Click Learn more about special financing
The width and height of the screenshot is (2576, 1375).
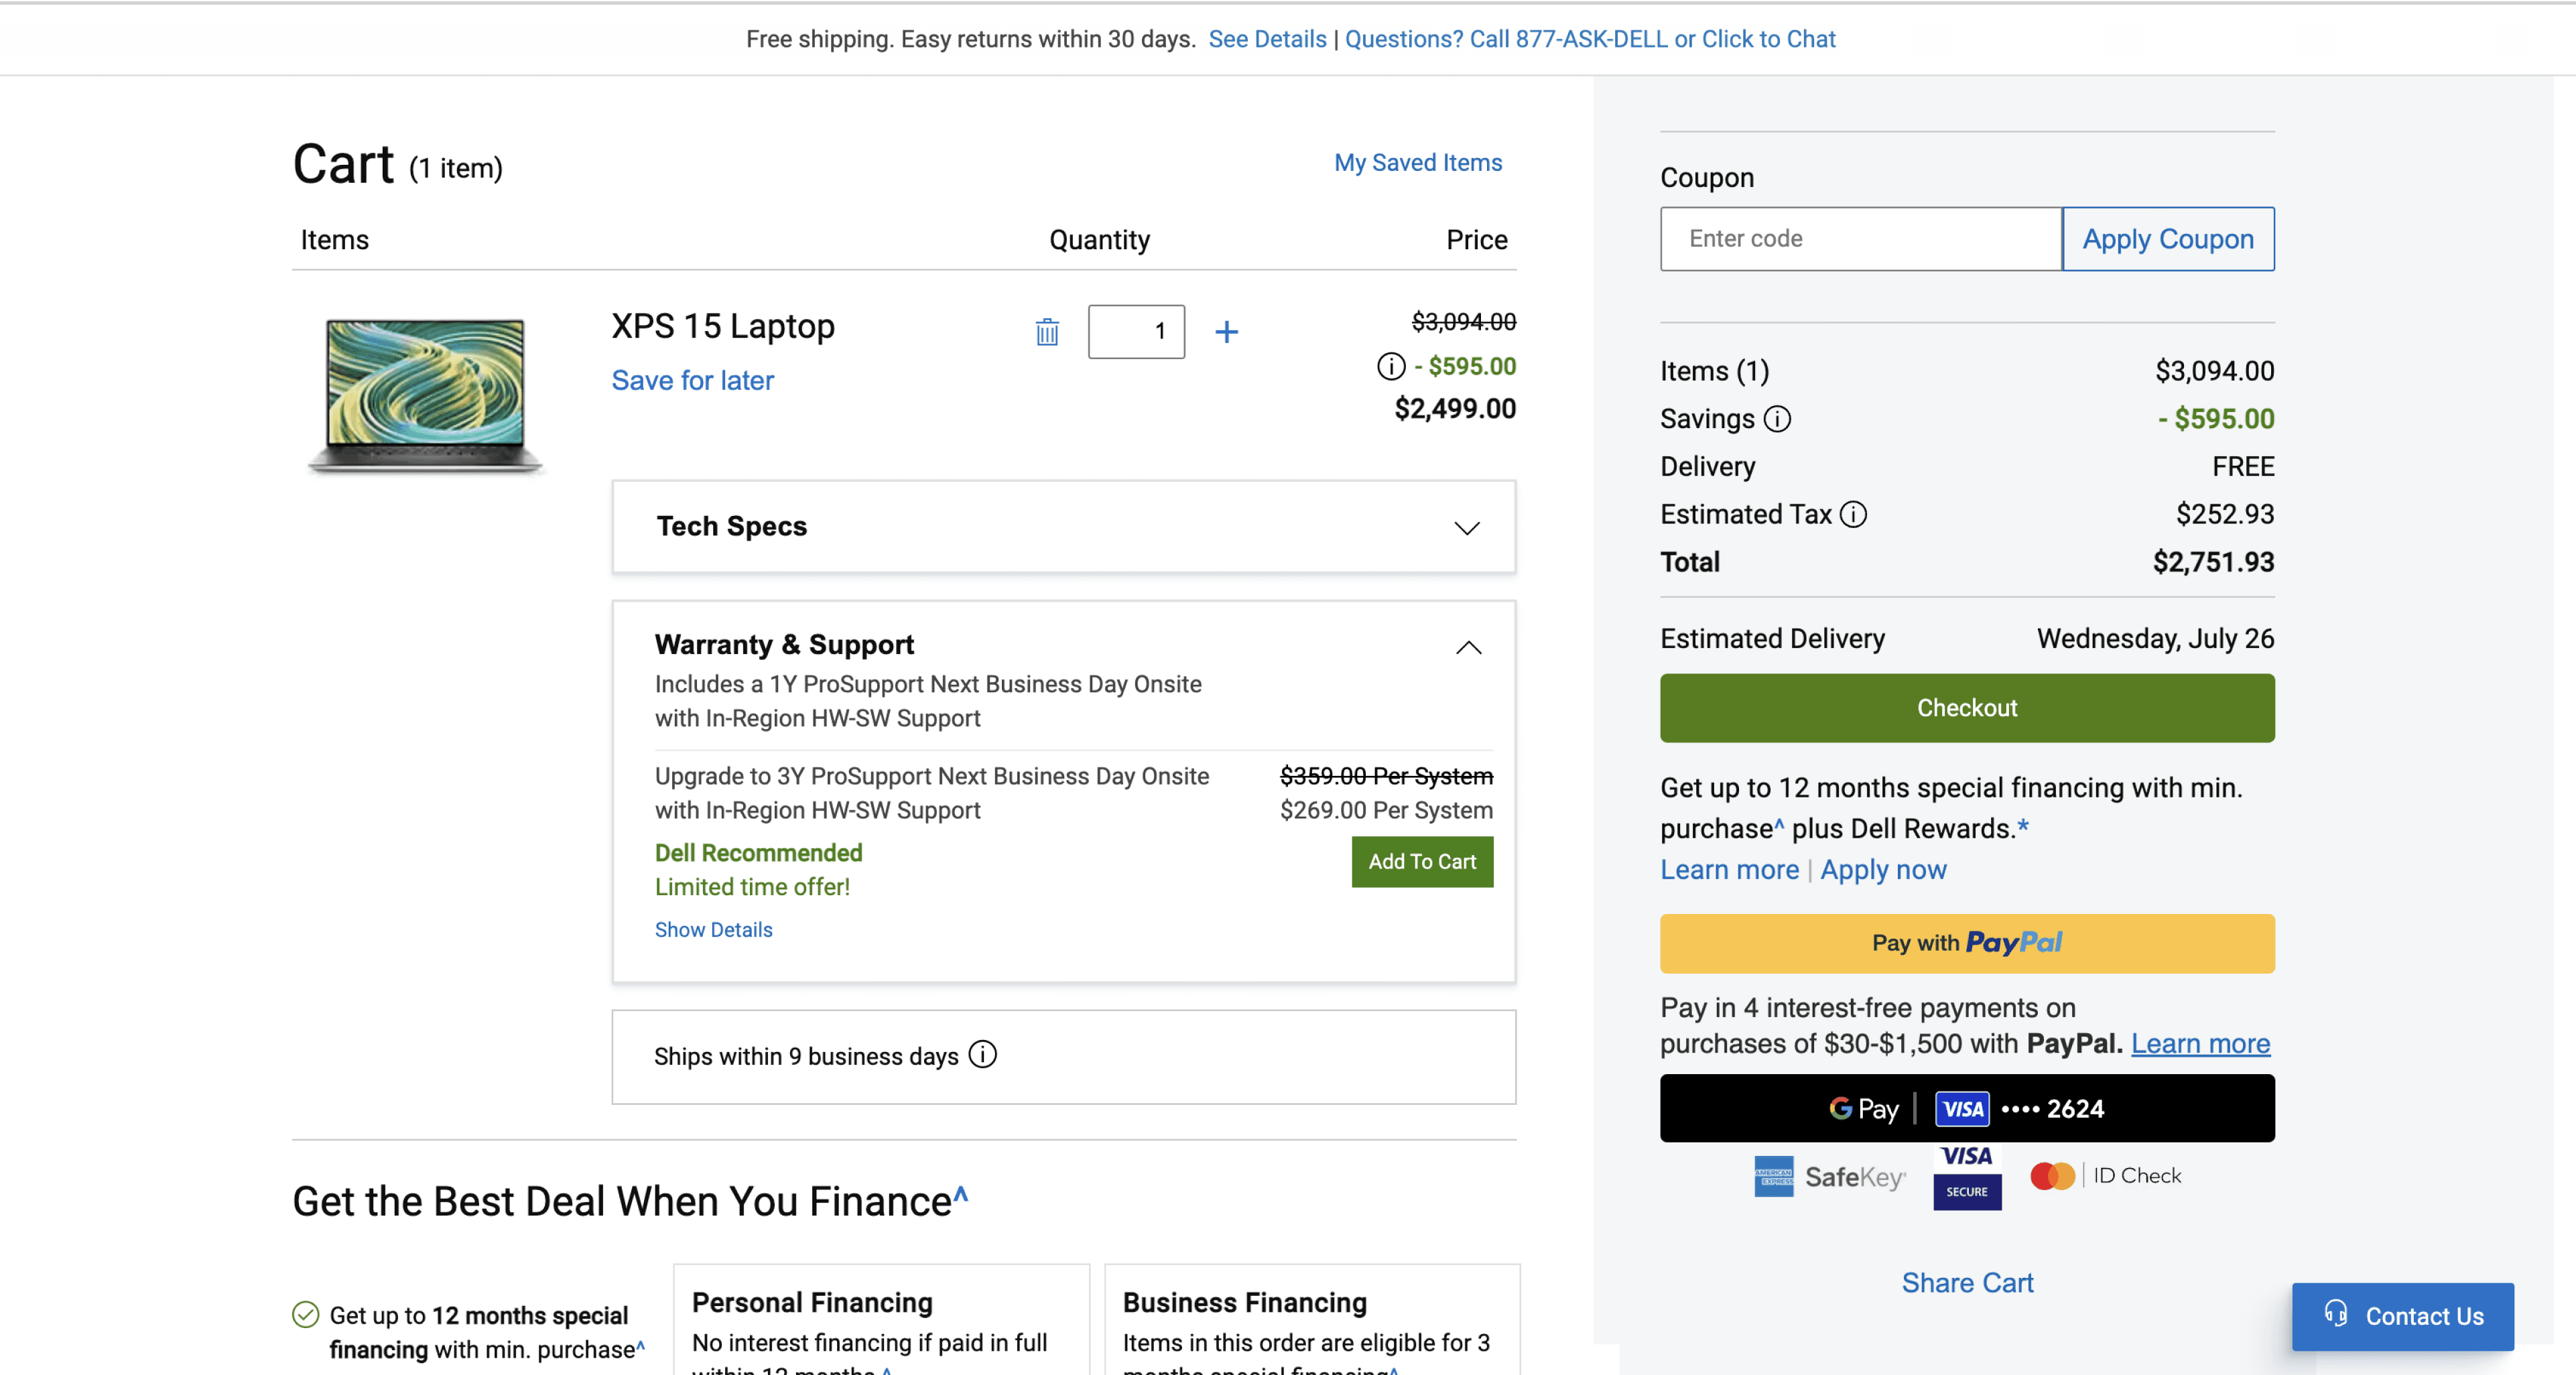point(1729,870)
